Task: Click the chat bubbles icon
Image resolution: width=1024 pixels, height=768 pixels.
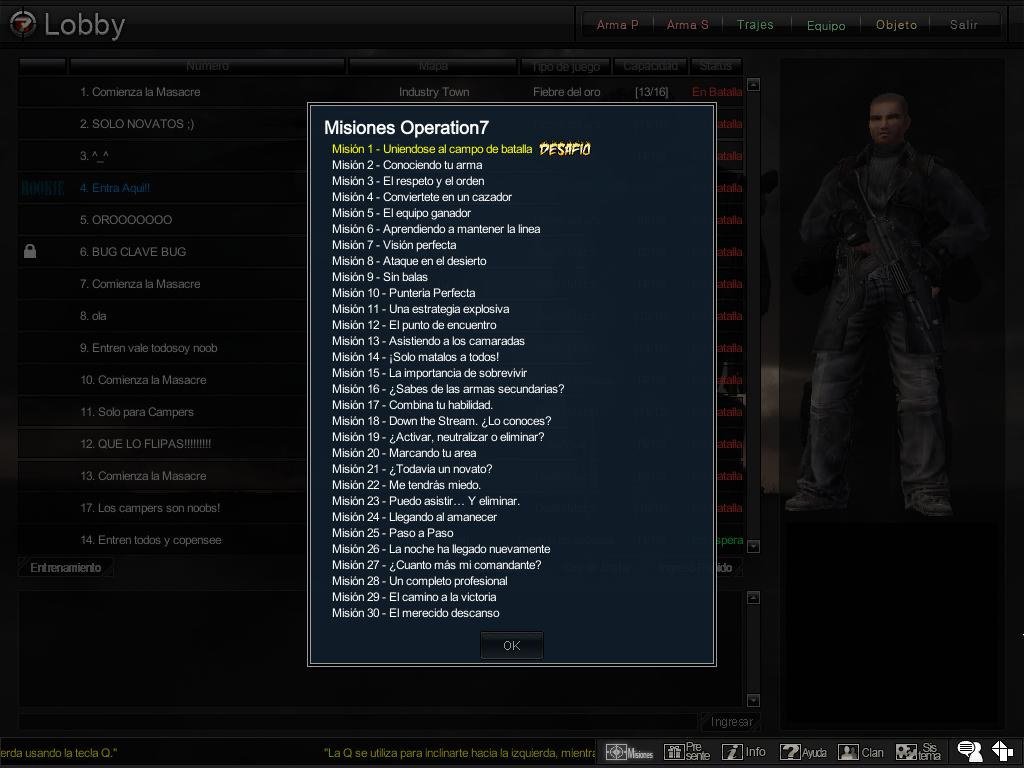Action: [970, 752]
